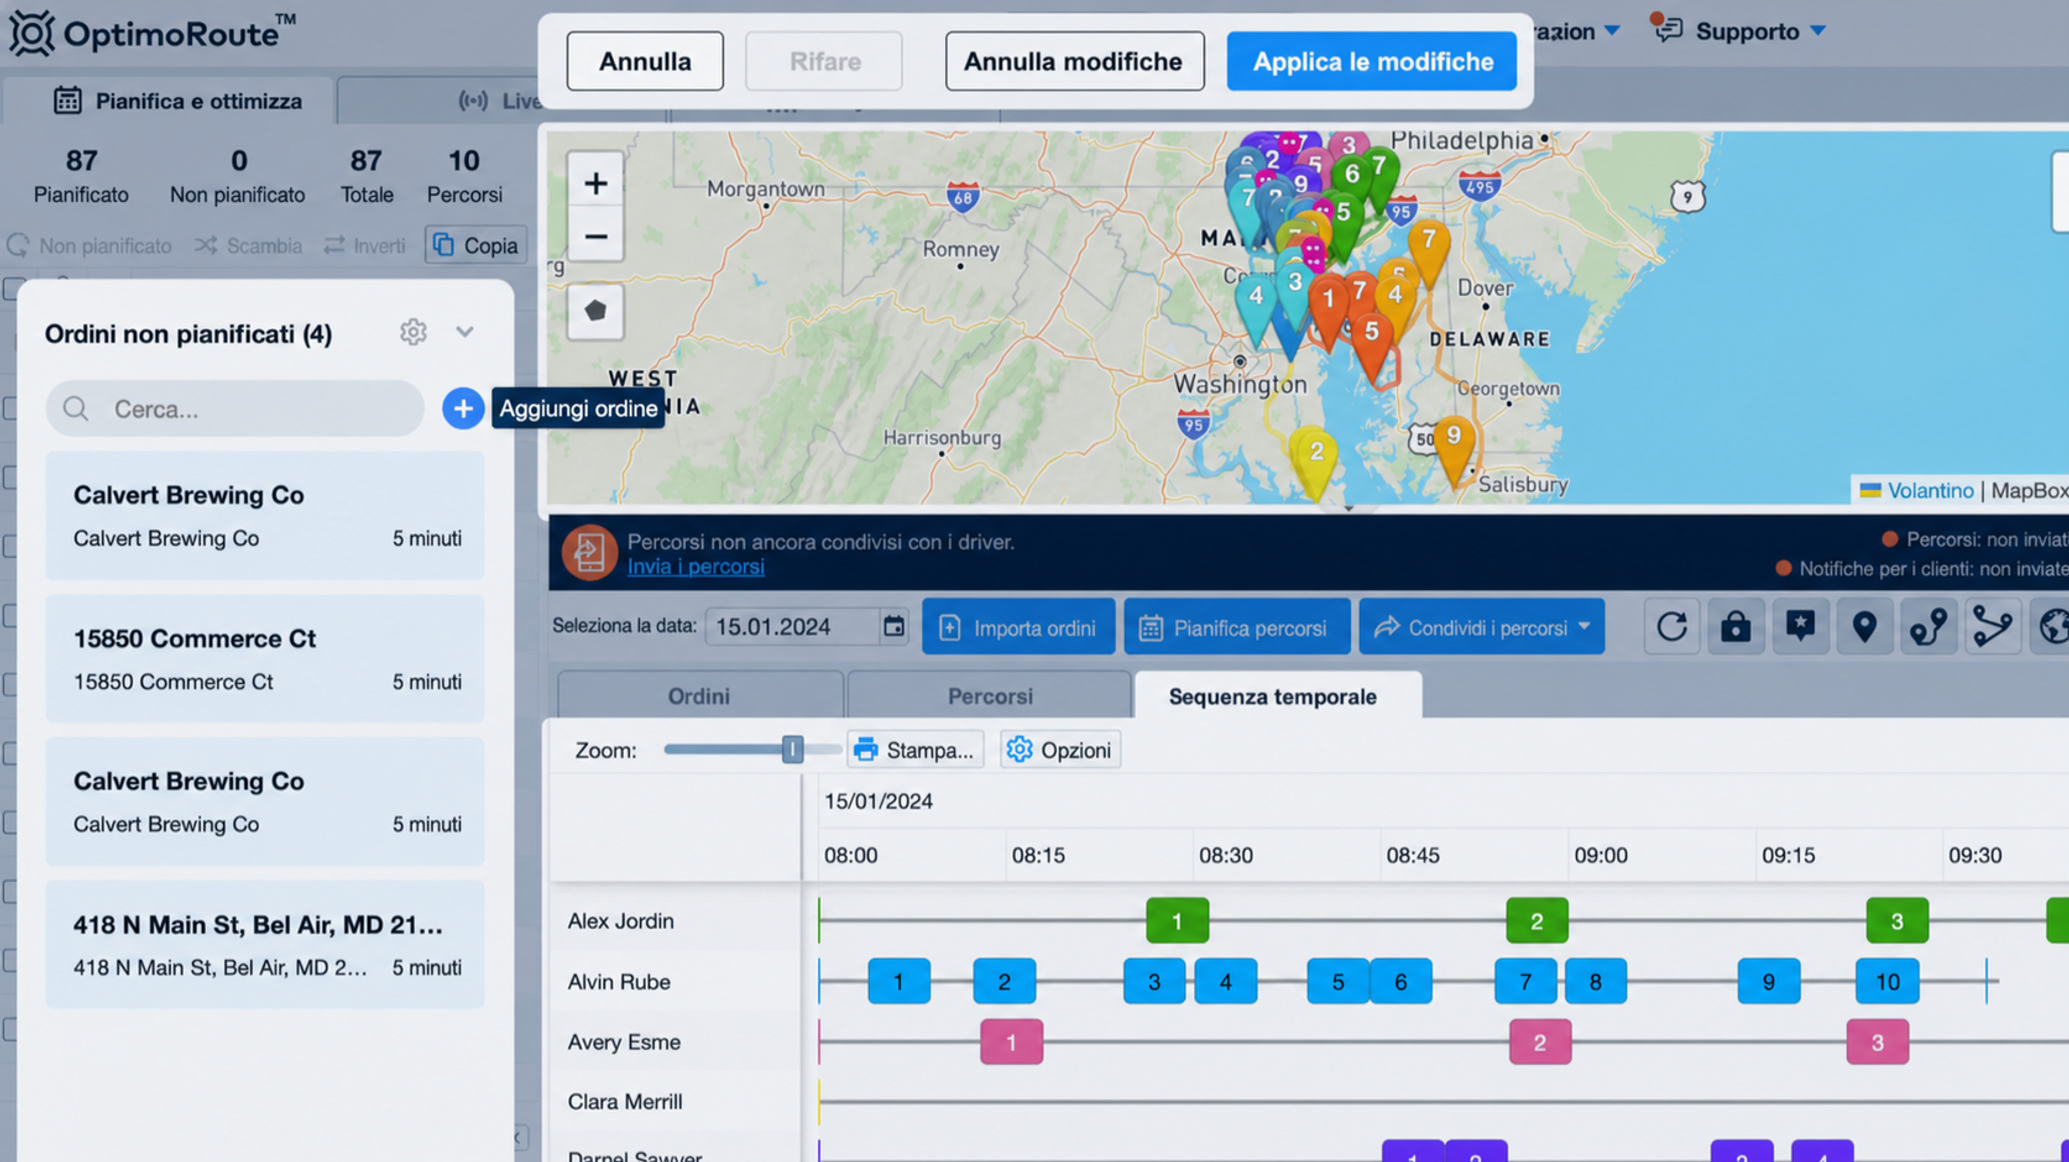Click the Pianifica percorsi button
2069x1162 pixels.
click(1237, 627)
